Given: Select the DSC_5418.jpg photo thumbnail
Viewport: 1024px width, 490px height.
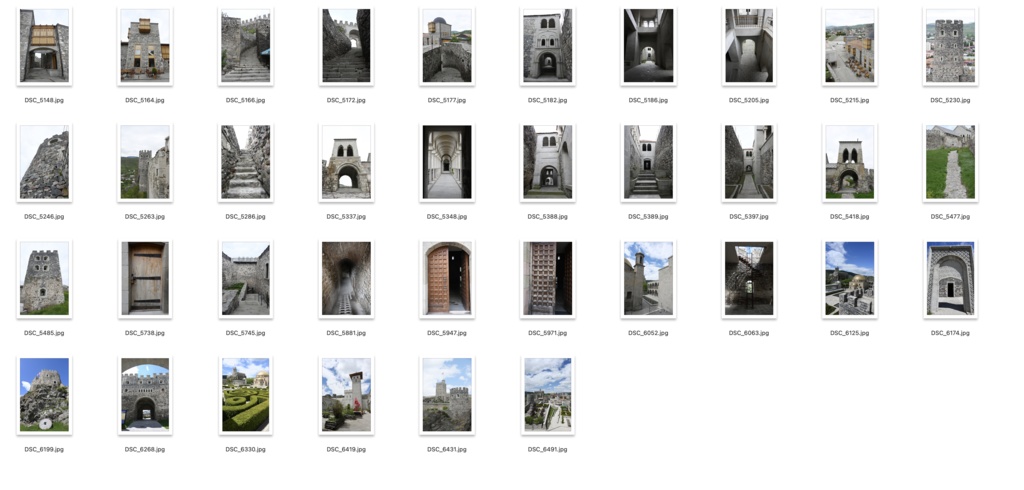Looking at the screenshot, I should click(x=850, y=162).
